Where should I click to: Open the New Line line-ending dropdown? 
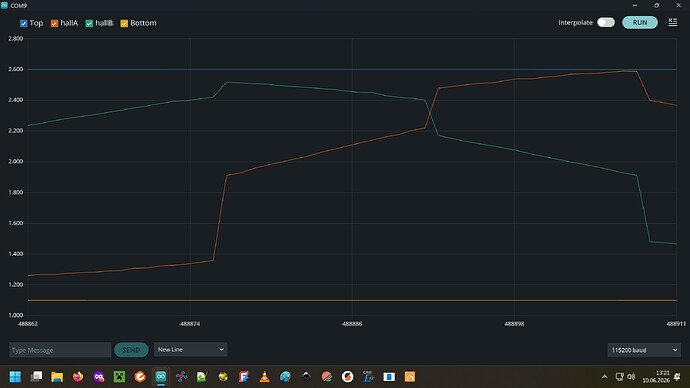point(190,349)
